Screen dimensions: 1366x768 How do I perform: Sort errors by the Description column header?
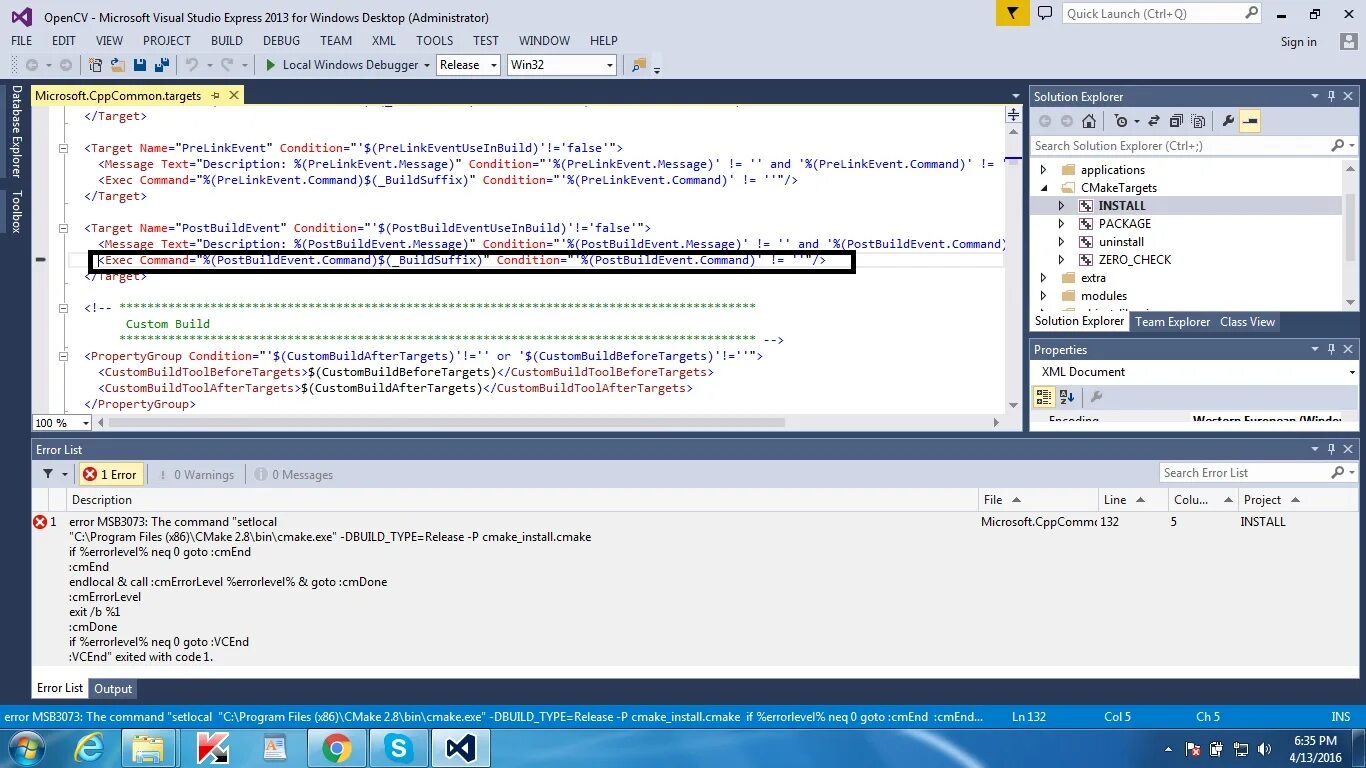point(523,500)
